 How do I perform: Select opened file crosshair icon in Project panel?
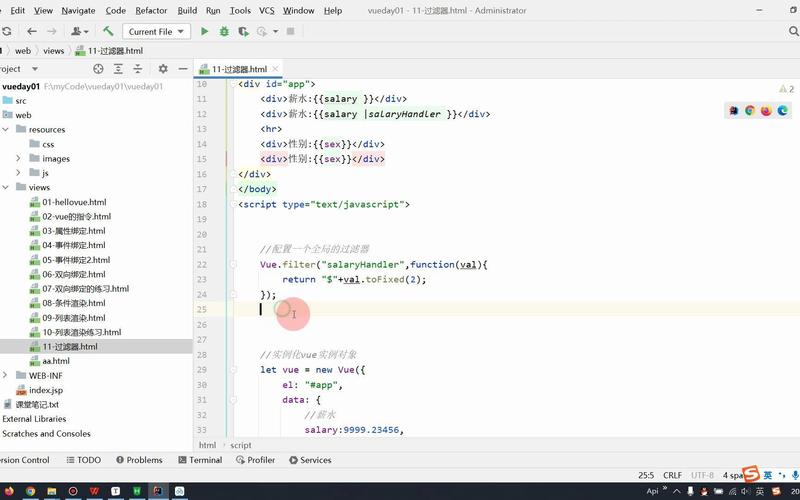[98, 68]
